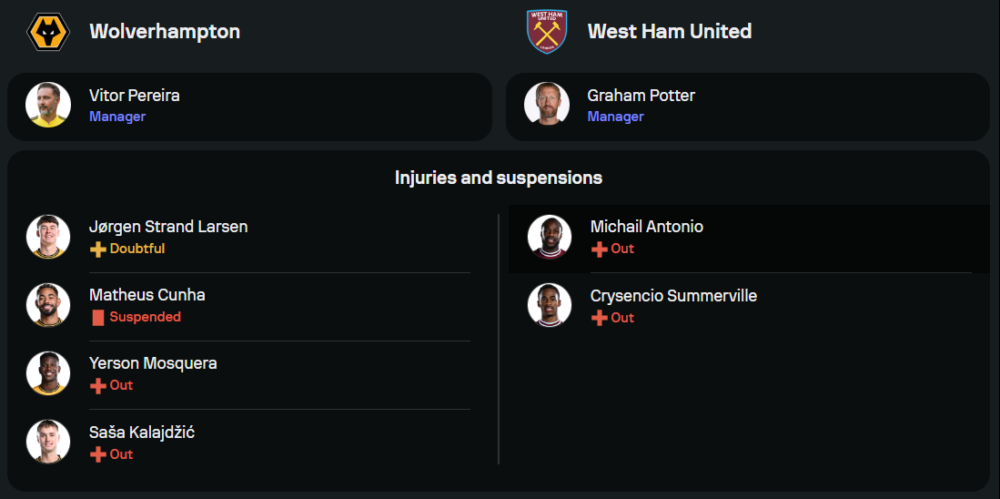This screenshot has width=1000, height=499.
Task: Open Vitor Pereira's manager photo
Action: point(48,105)
